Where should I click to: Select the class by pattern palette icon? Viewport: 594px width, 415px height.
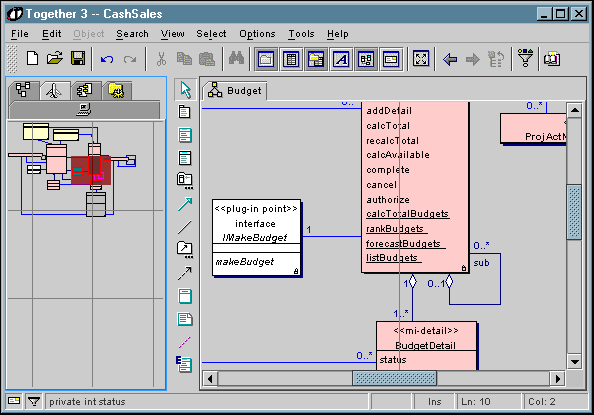click(x=185, y=181)
